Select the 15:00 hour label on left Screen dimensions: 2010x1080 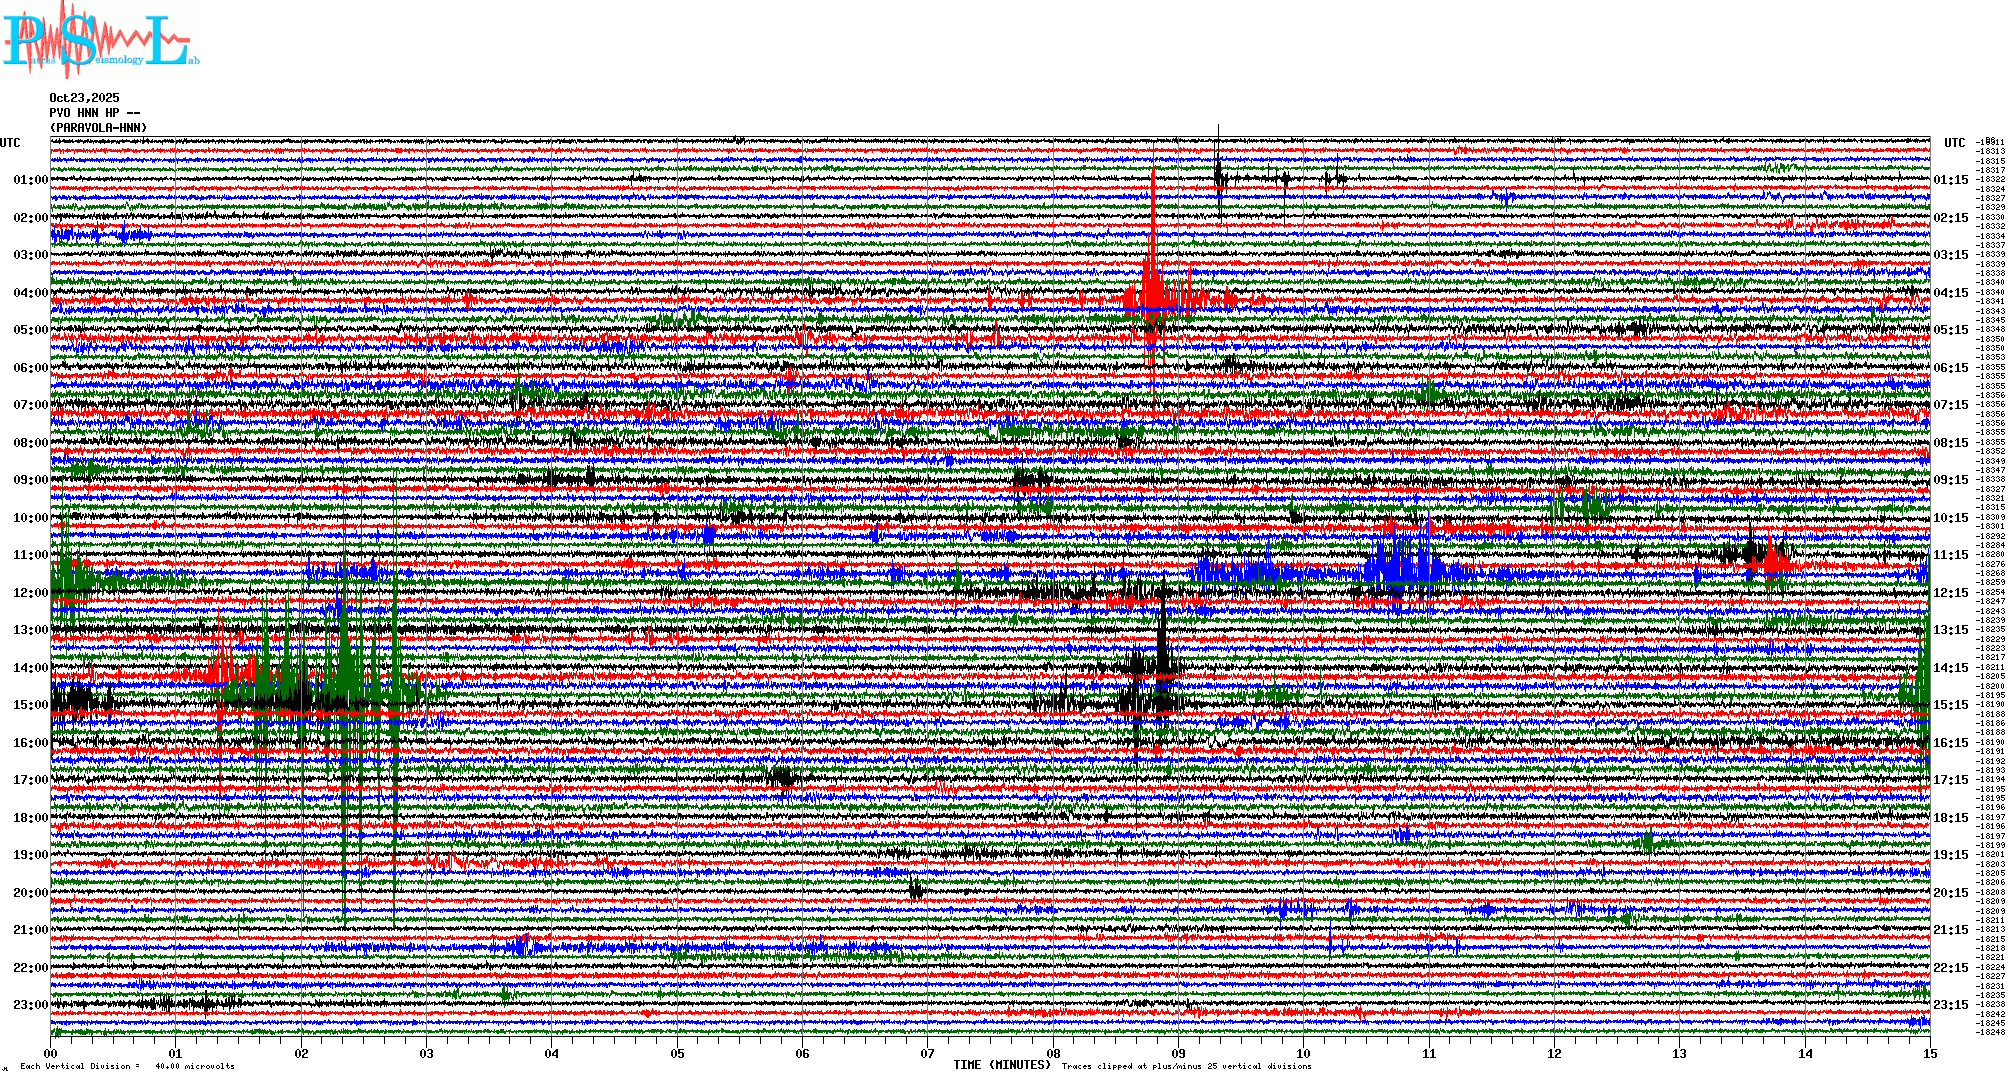click(30, 705)
